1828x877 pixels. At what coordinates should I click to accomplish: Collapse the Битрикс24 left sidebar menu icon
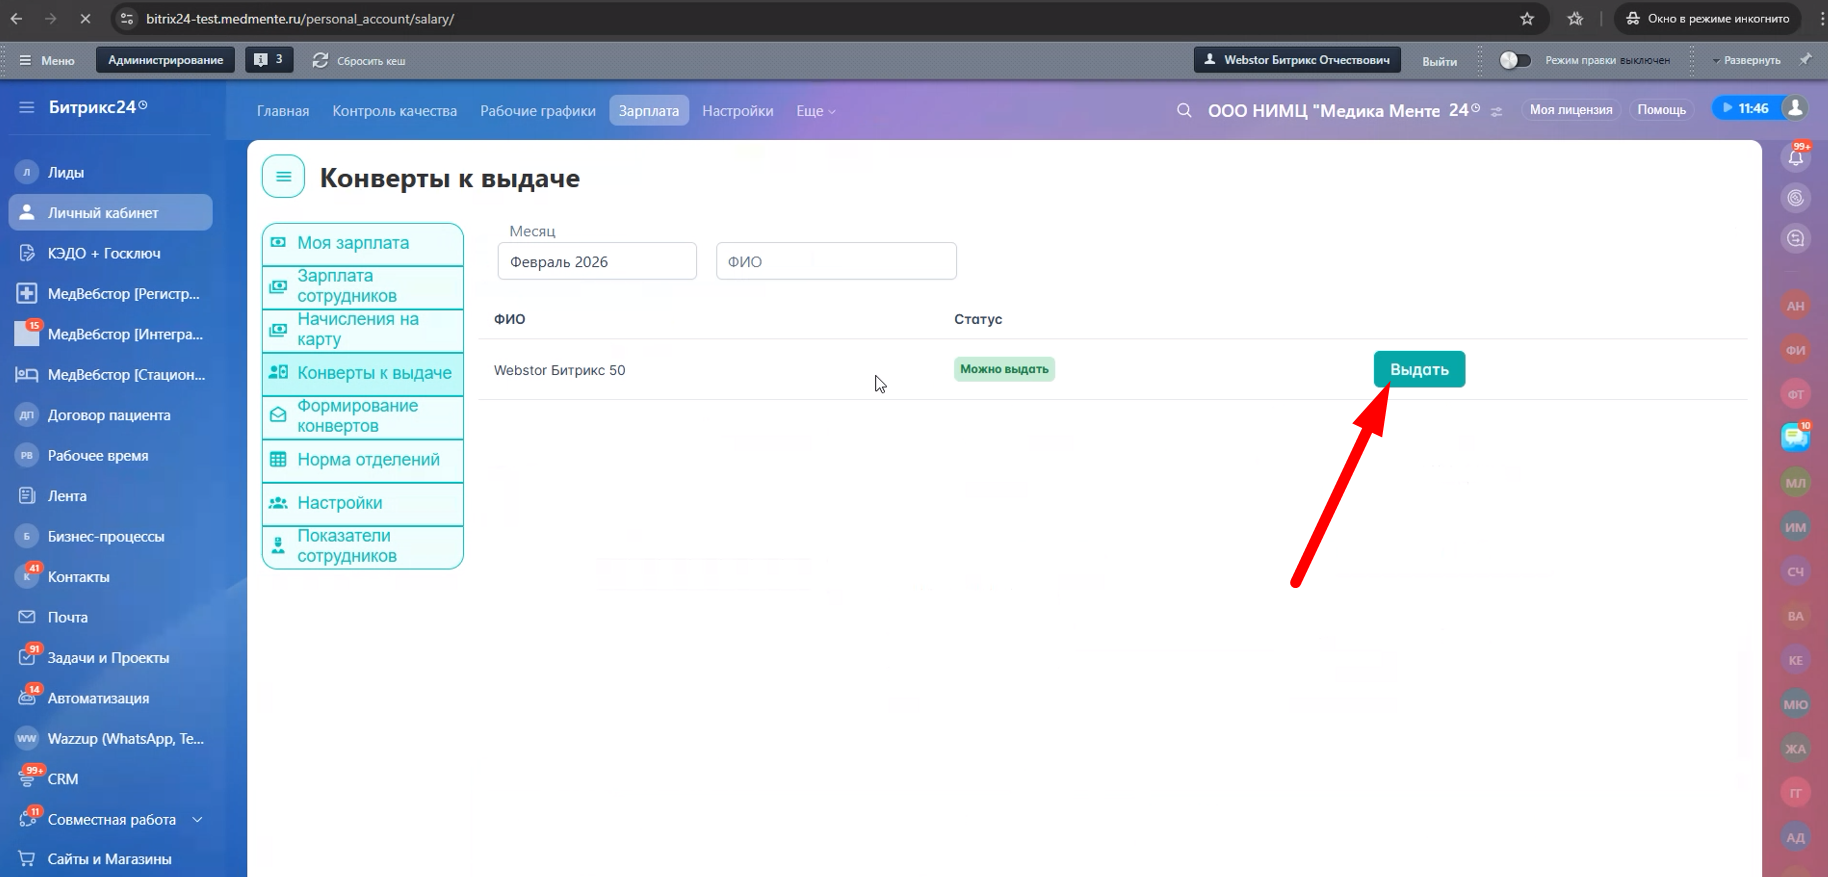27,107
